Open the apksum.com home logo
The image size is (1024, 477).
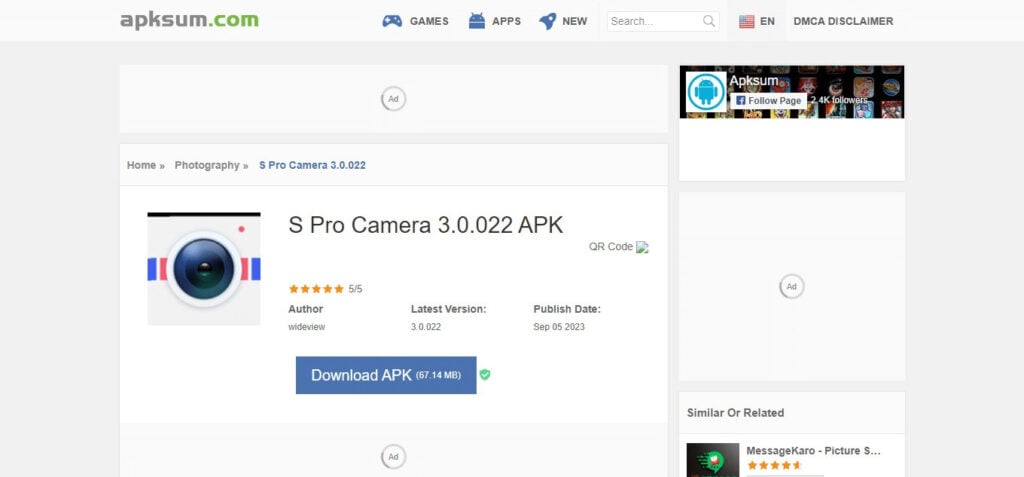(x=189, y=20)
